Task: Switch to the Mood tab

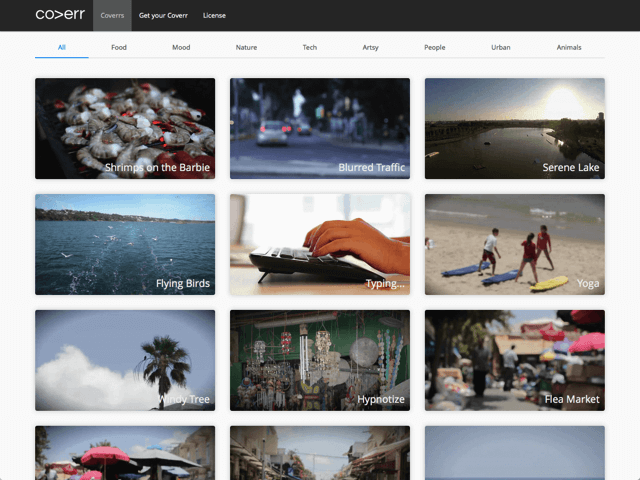Action: [181, 47]
